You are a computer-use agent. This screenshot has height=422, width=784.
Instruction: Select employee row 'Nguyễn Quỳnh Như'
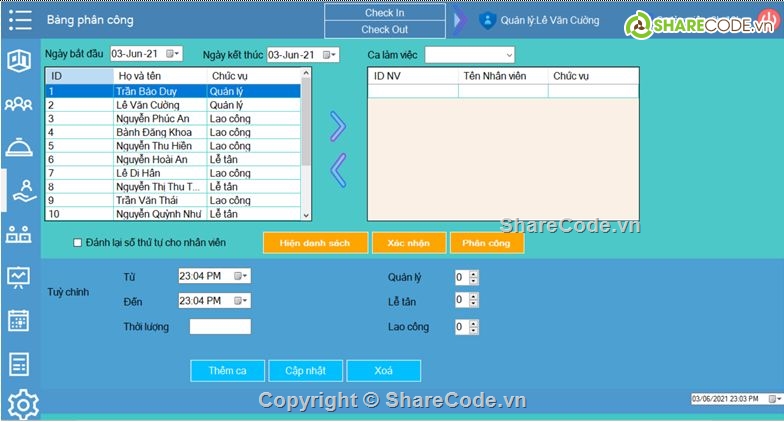(174, 214)
